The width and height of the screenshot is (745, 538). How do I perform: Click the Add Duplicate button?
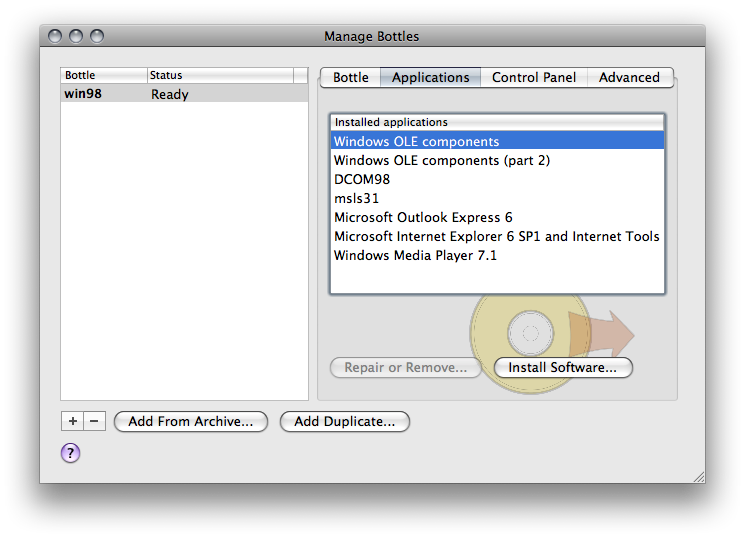point(344,422)
